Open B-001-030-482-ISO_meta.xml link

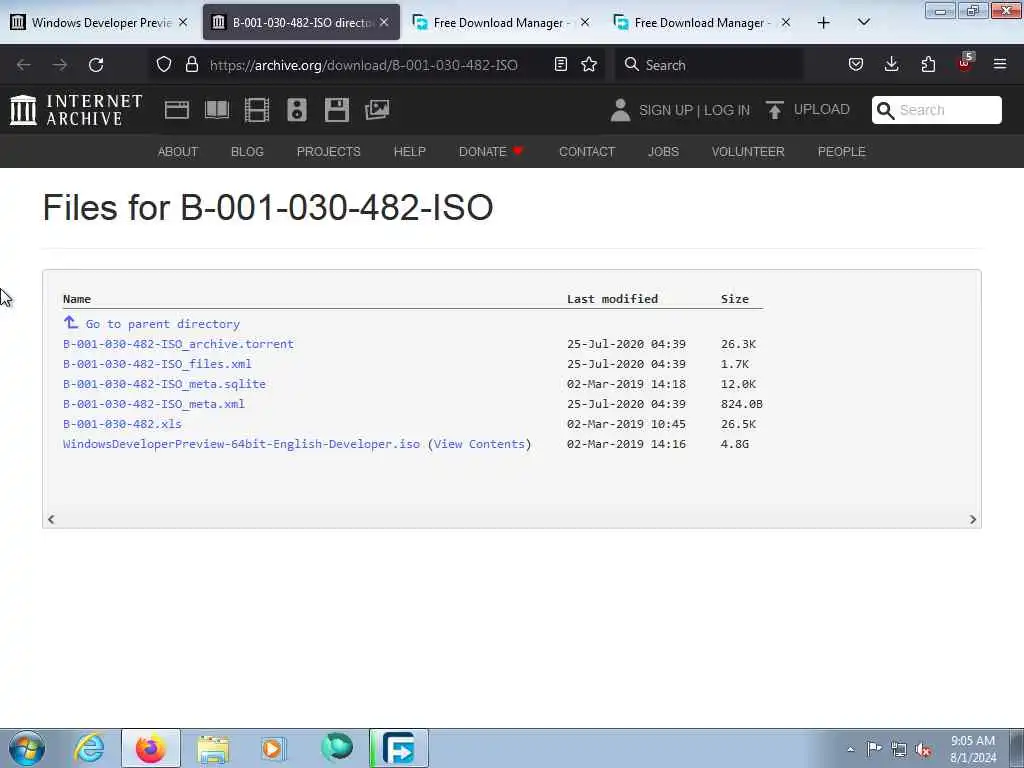click(154, 404)
